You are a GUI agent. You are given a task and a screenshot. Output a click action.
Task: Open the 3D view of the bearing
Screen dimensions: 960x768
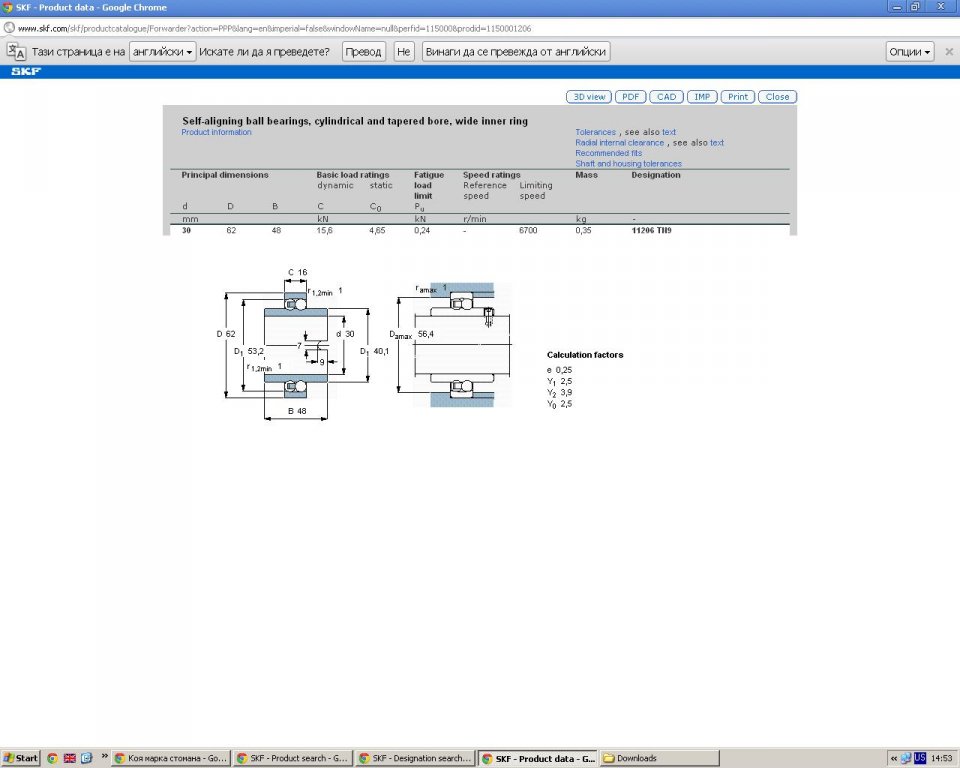click(588, 97)
